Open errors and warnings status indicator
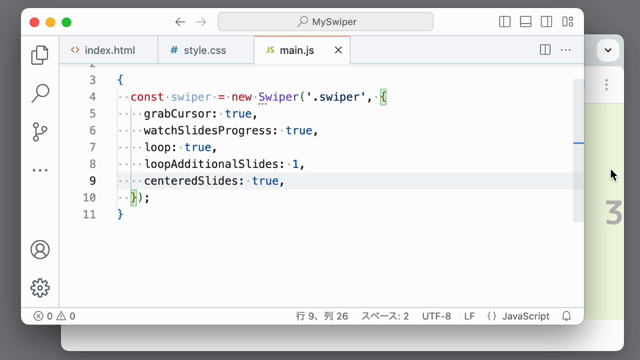Screen dimensions: 640x360 click(x=54, y=316)
